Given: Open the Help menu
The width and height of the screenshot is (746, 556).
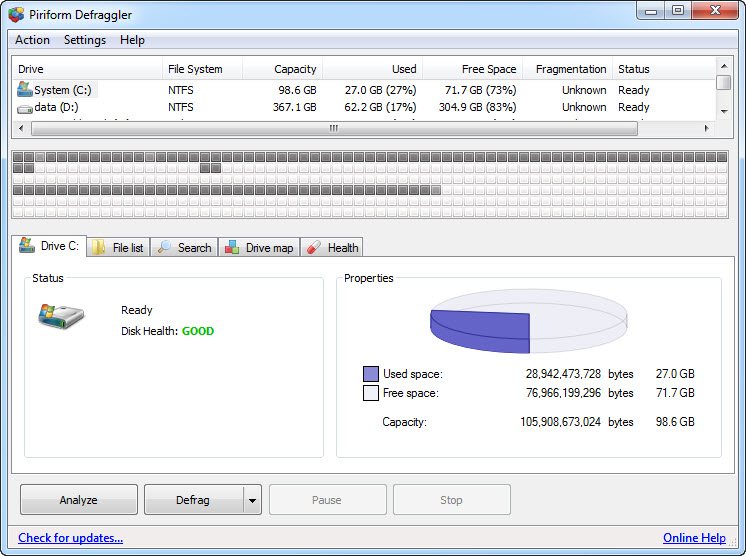Looking at the screenshot, I should [x=132, y=40].
